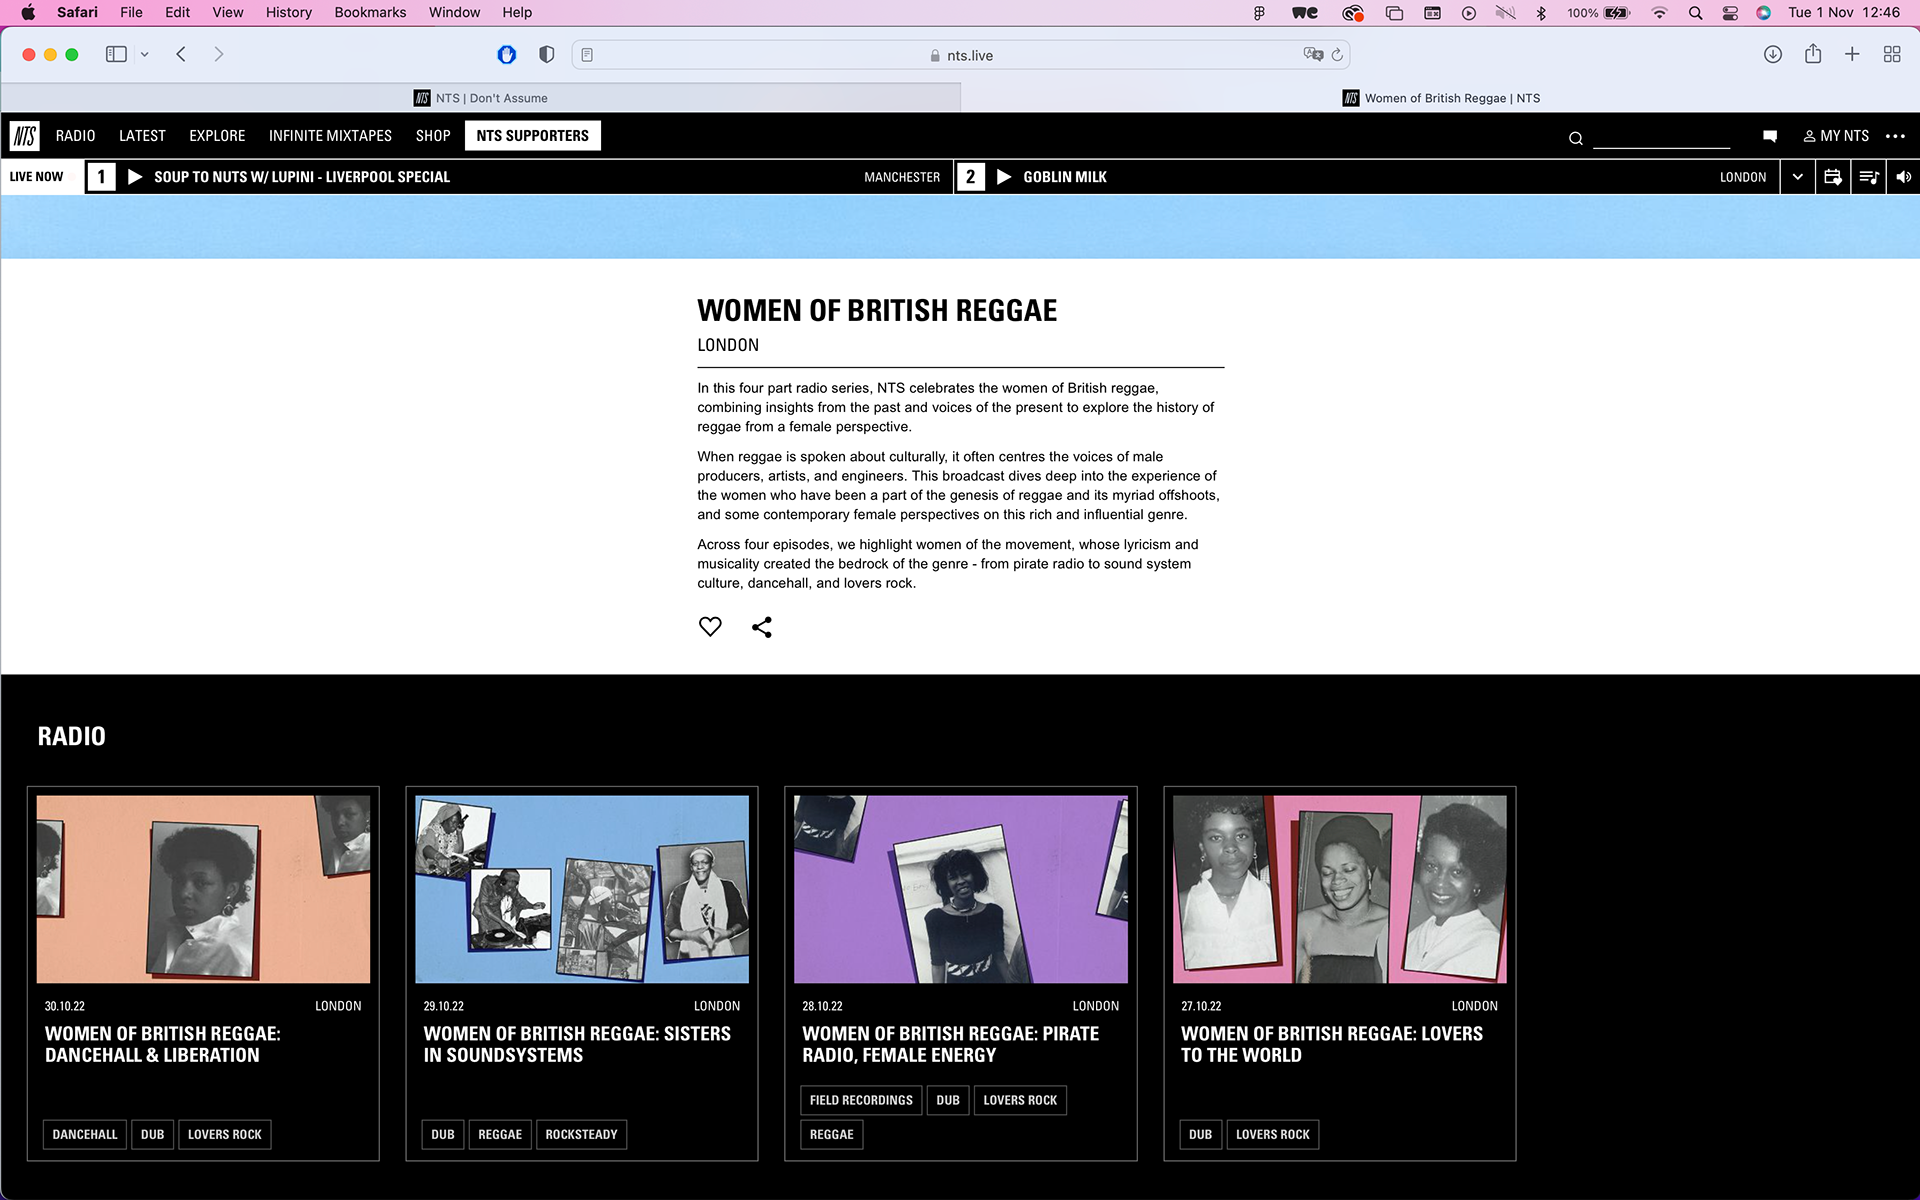The width and height of the screenshot is (1920, 1200).
Task: Click the nts.live address bar
Action: (x=960, y=55)
